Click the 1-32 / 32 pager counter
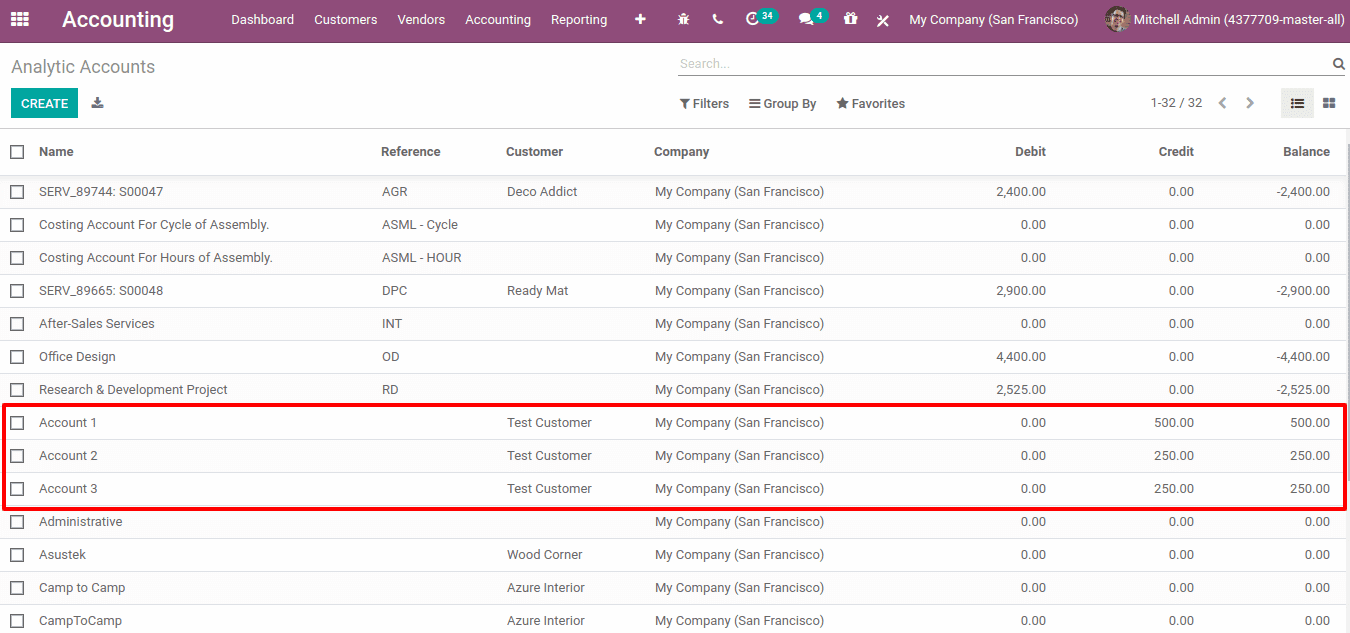The image size is (1350, 633). pyautogui.click(x=1176, y=103)
